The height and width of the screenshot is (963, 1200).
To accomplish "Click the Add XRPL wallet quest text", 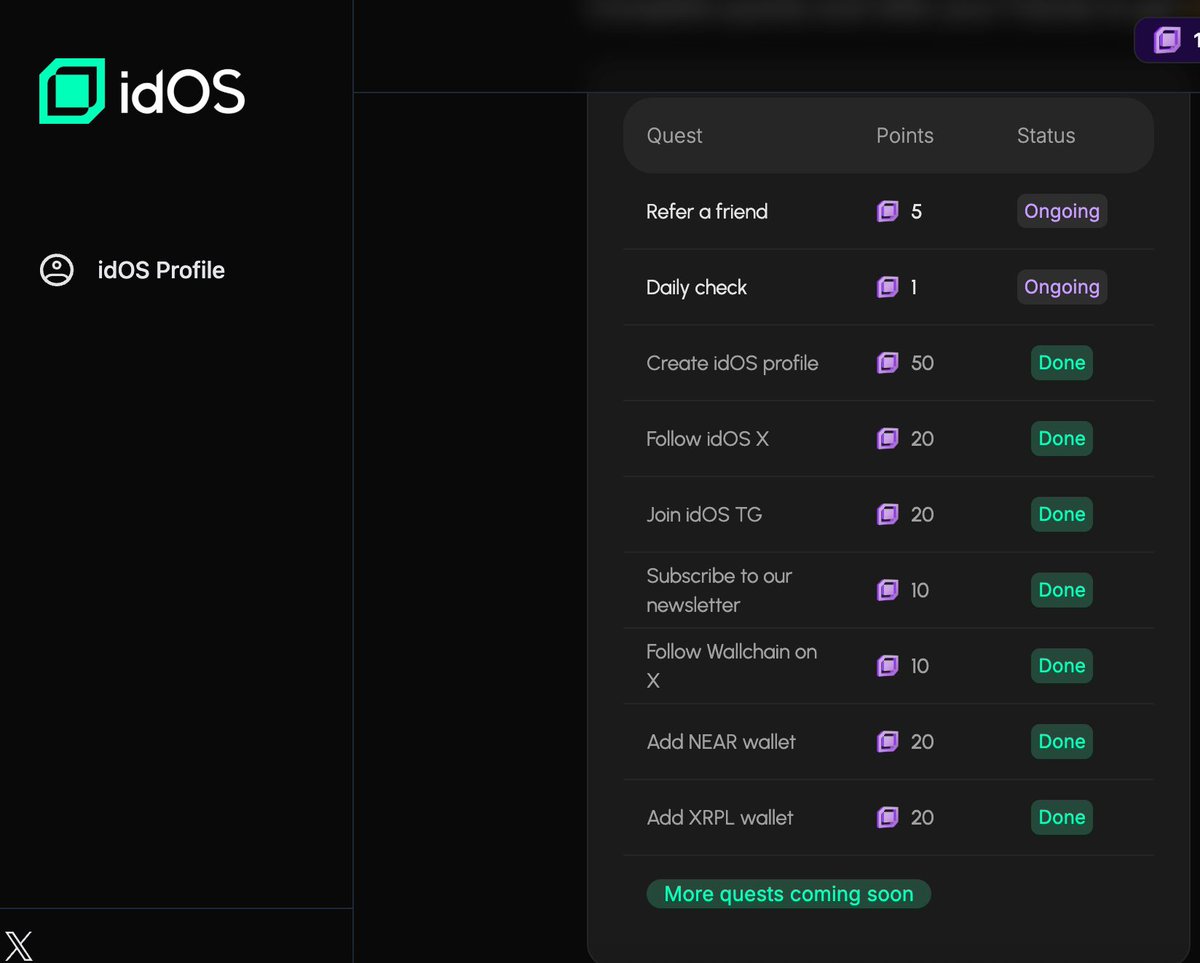I will coord(720,817).
